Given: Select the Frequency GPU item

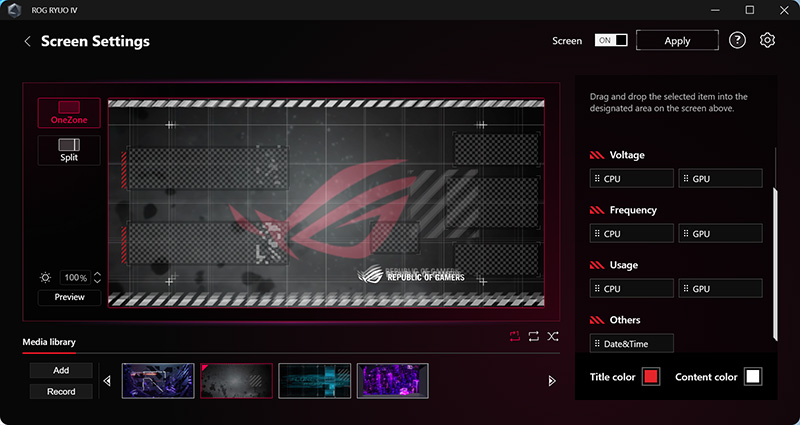Looking at the screenshot, I should (720, 233).
